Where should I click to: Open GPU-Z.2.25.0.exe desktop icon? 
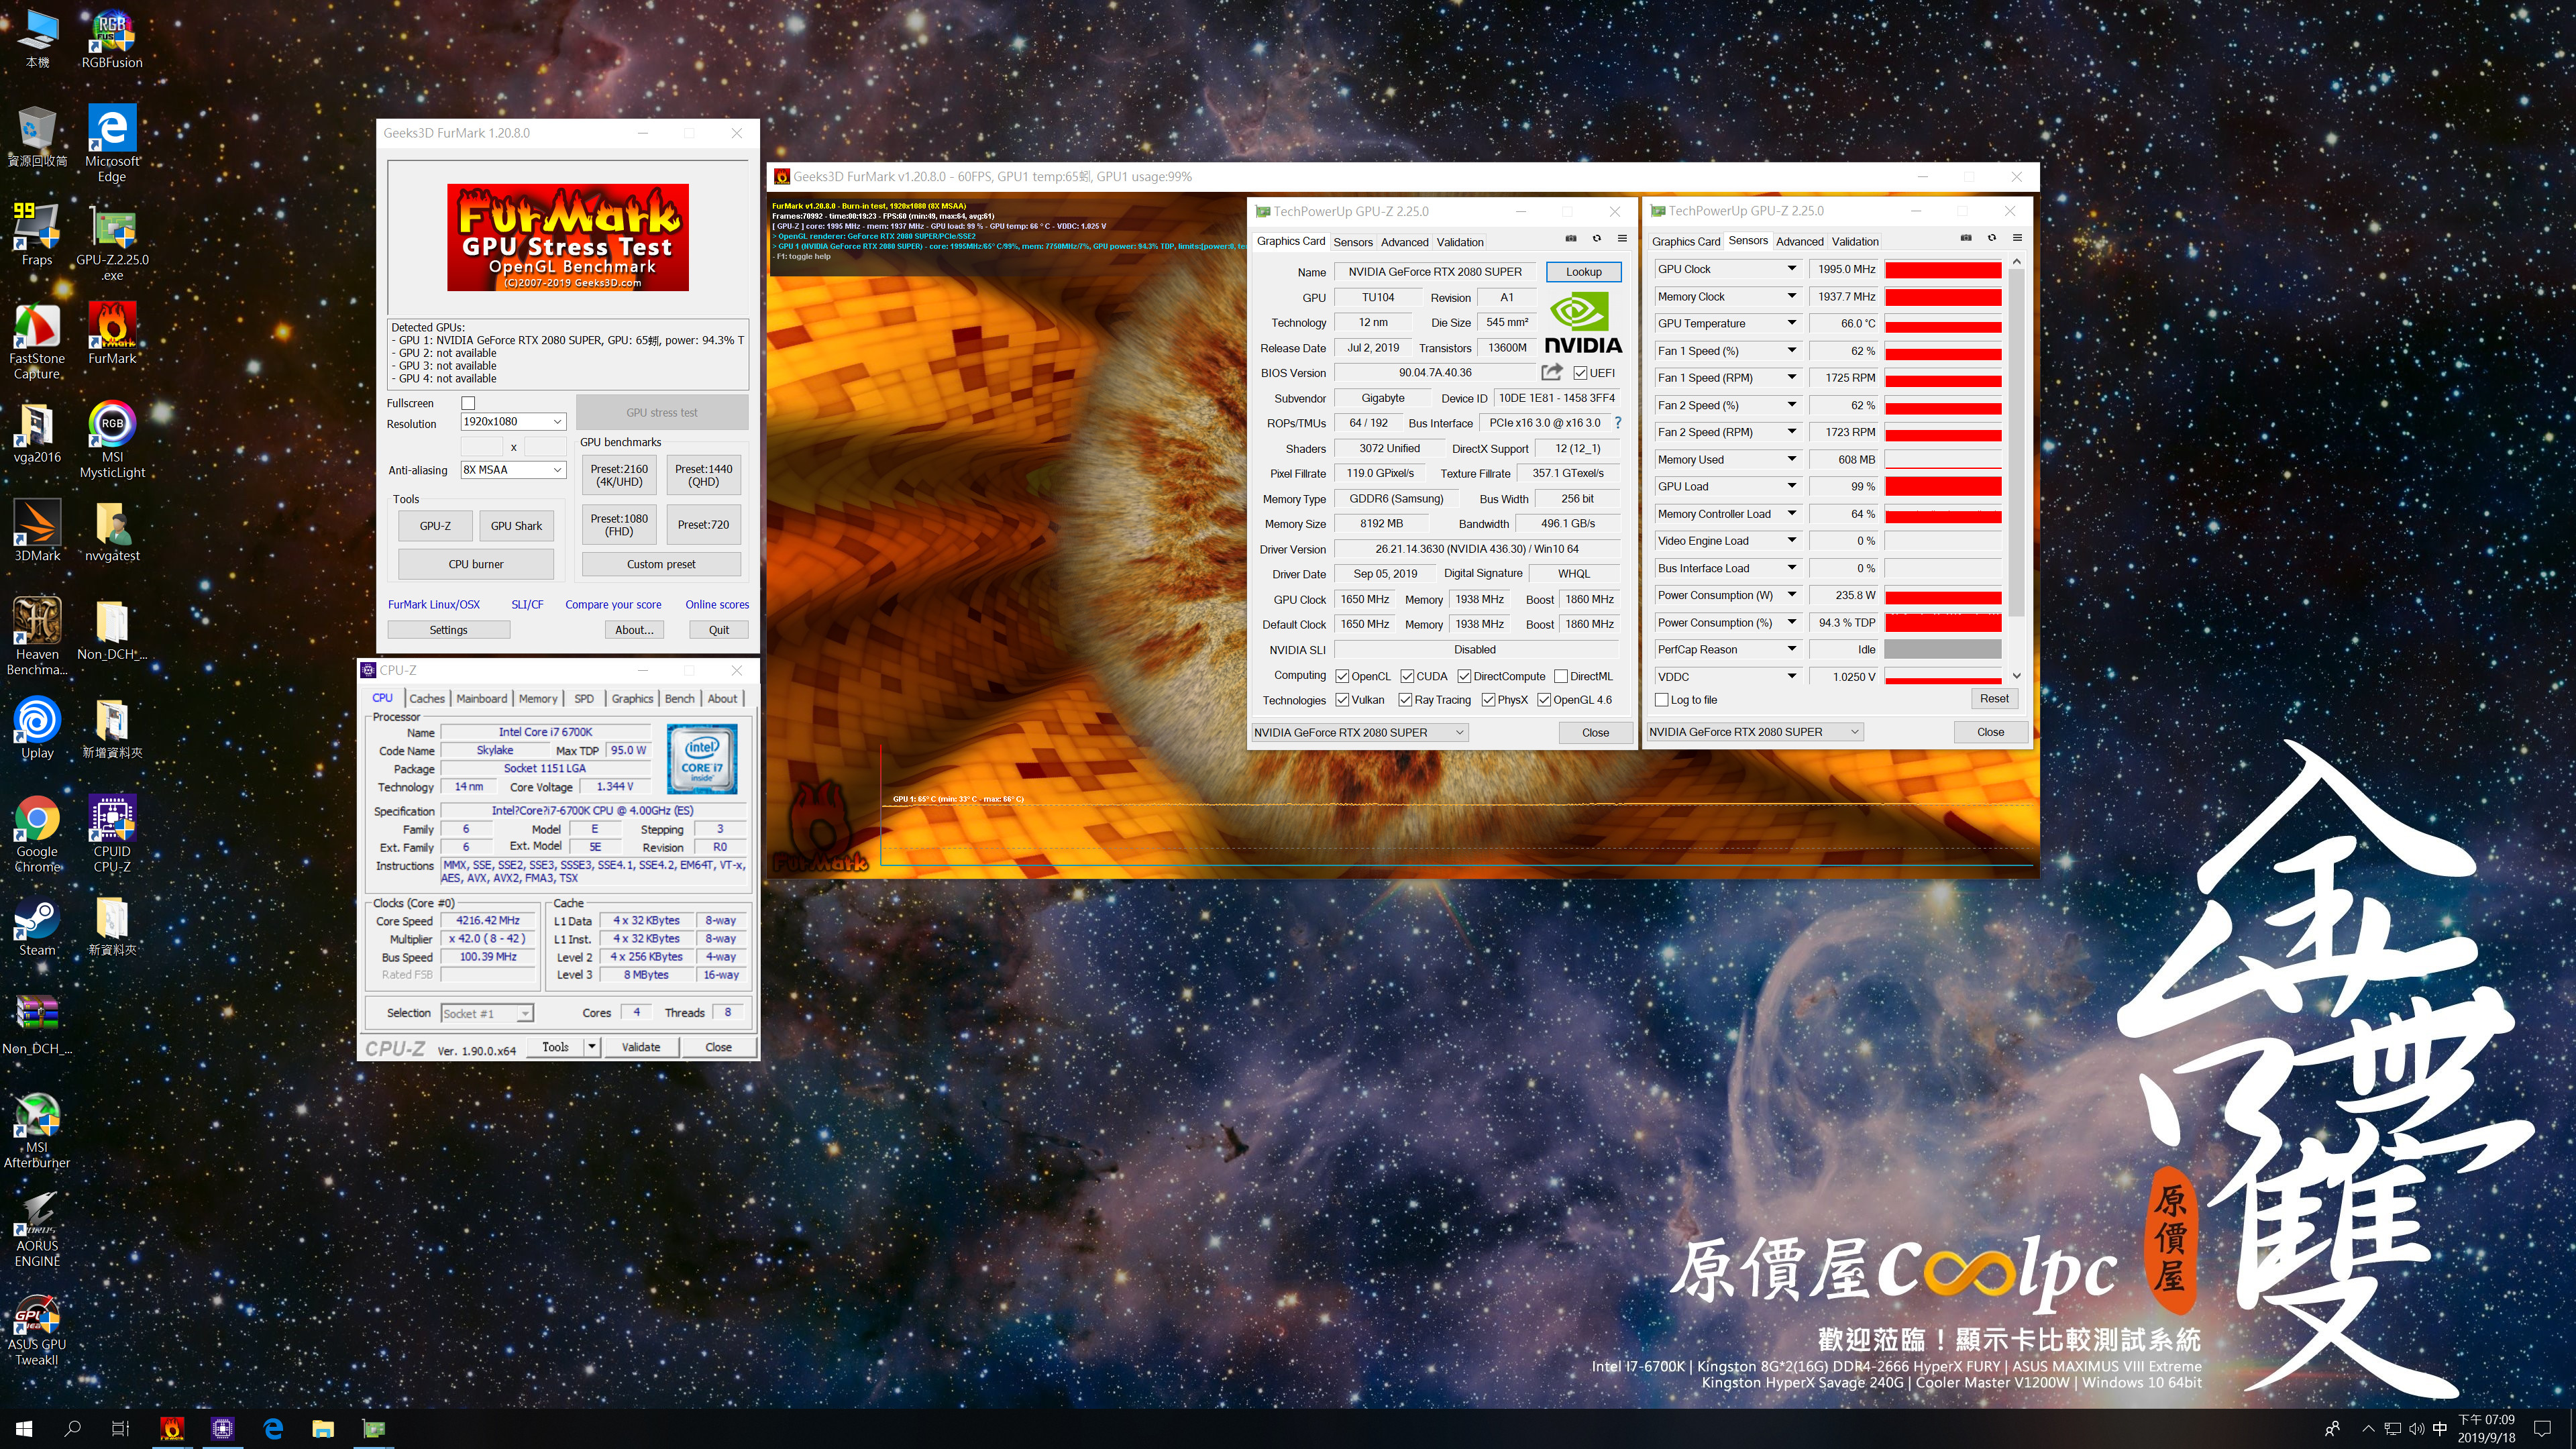(112, 243)
